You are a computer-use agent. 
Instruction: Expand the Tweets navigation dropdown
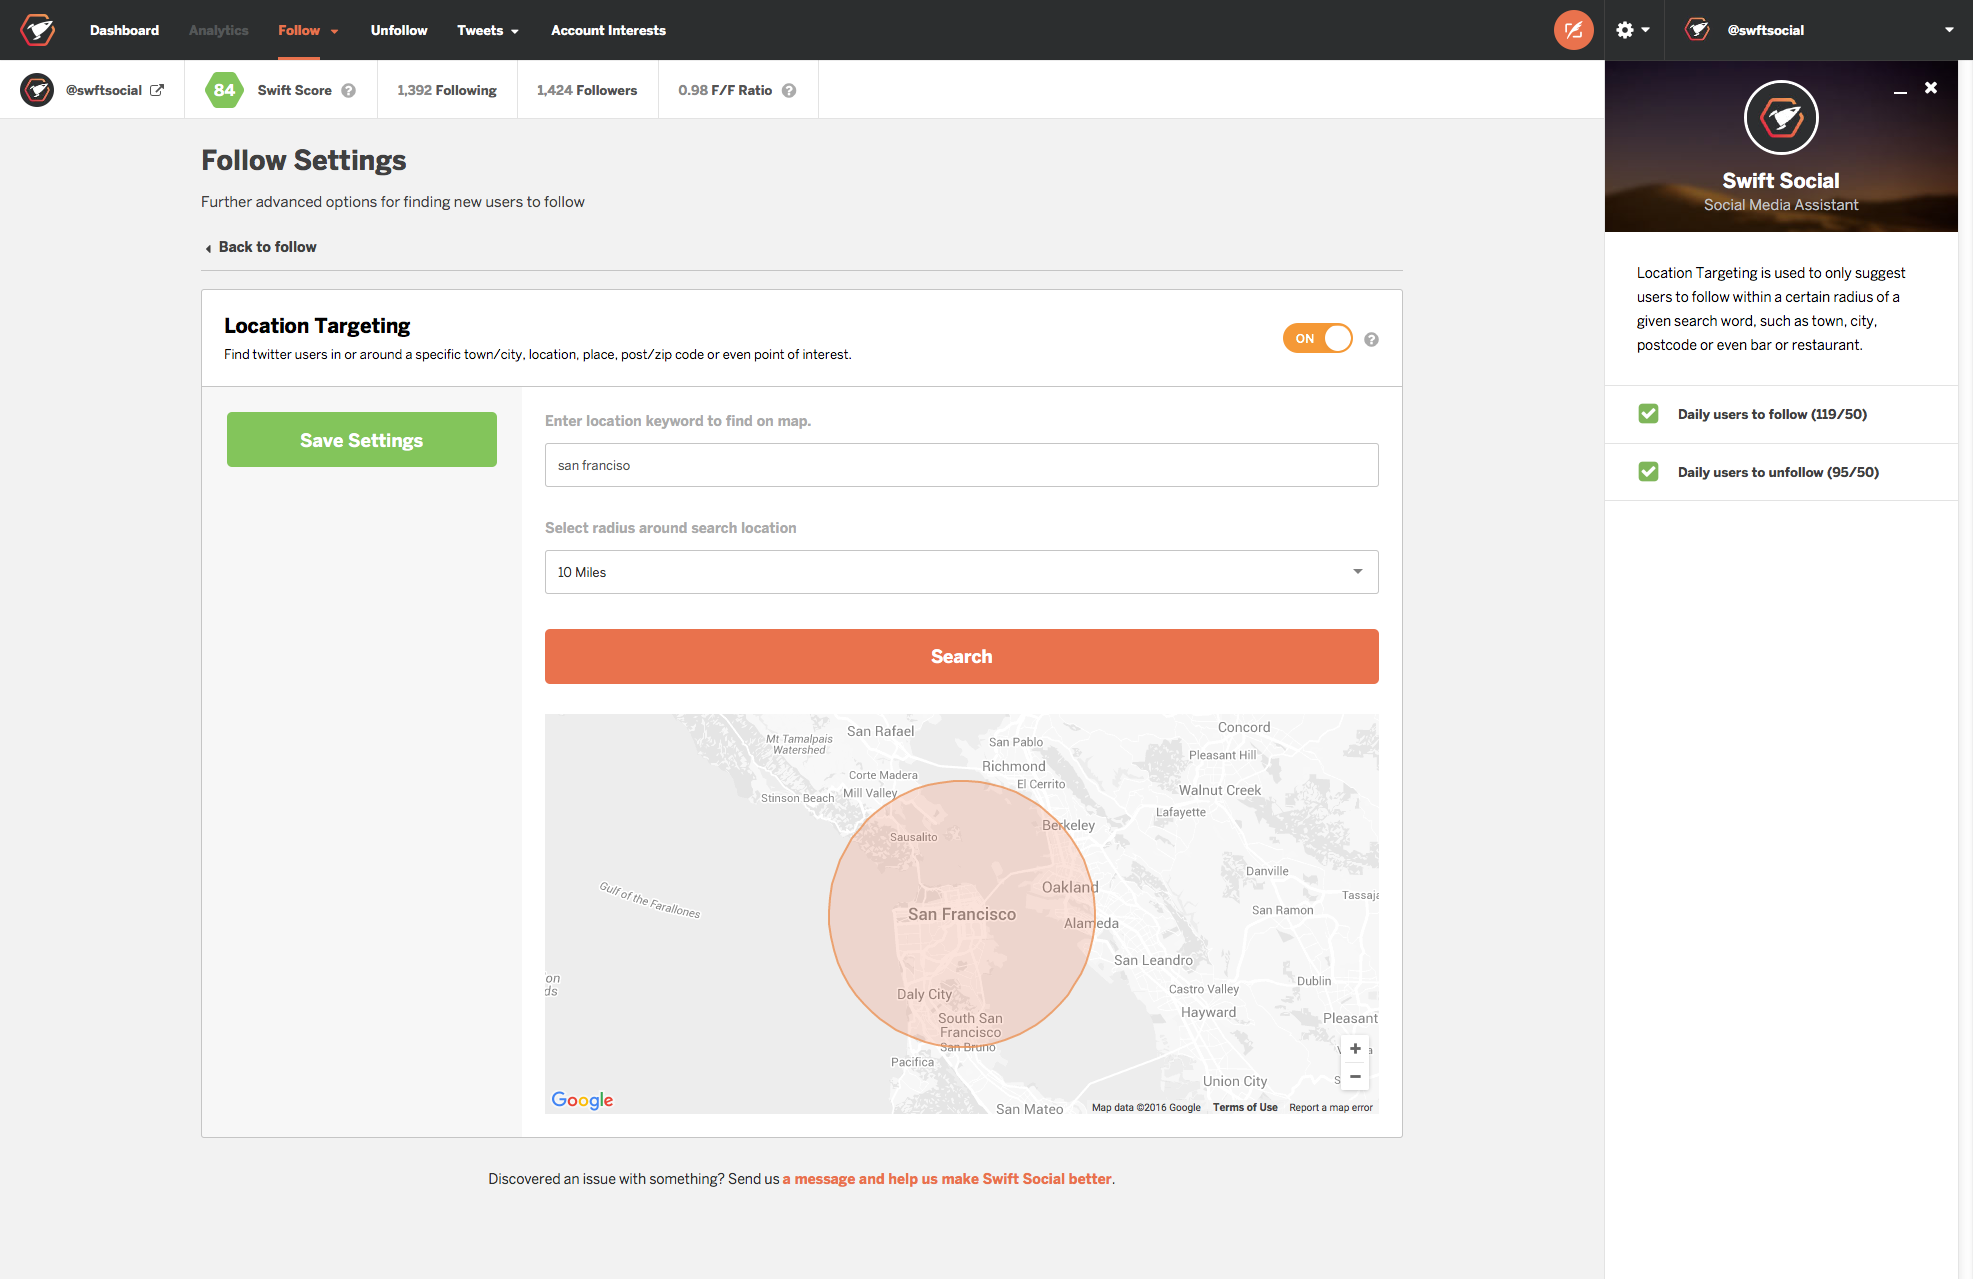click(487, 30)
